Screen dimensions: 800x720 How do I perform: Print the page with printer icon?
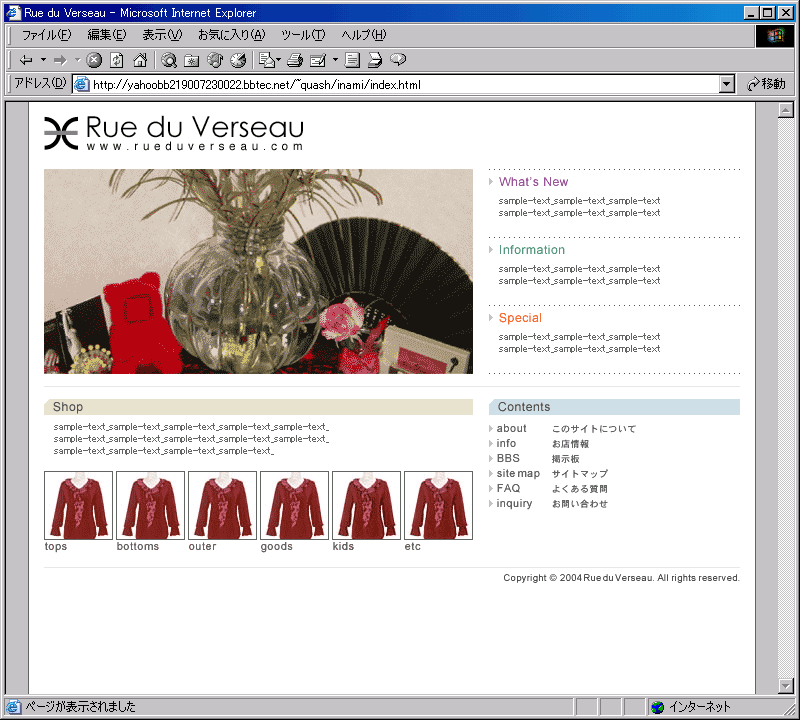[295, 60]
